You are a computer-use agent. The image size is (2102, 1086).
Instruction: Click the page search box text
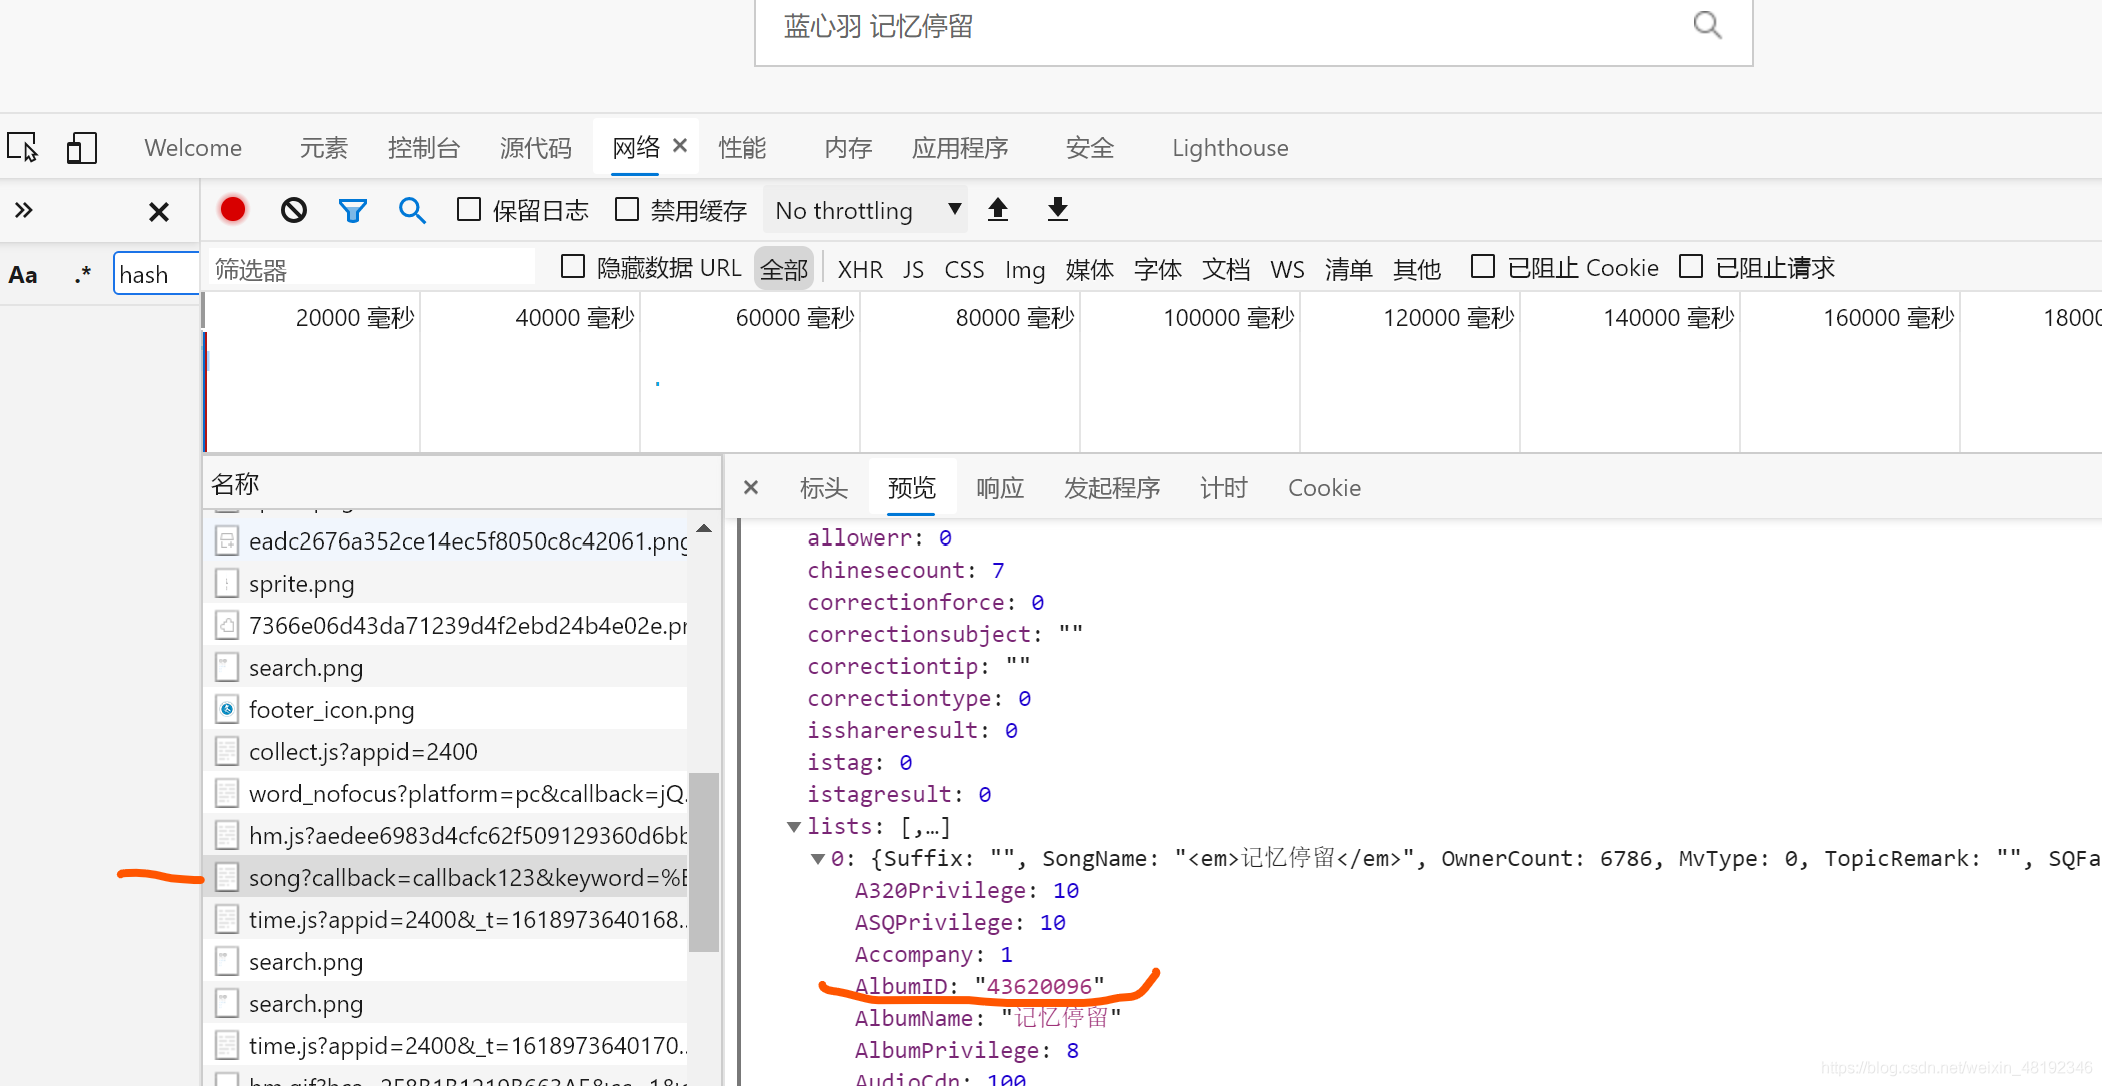(x=878, y=26)
